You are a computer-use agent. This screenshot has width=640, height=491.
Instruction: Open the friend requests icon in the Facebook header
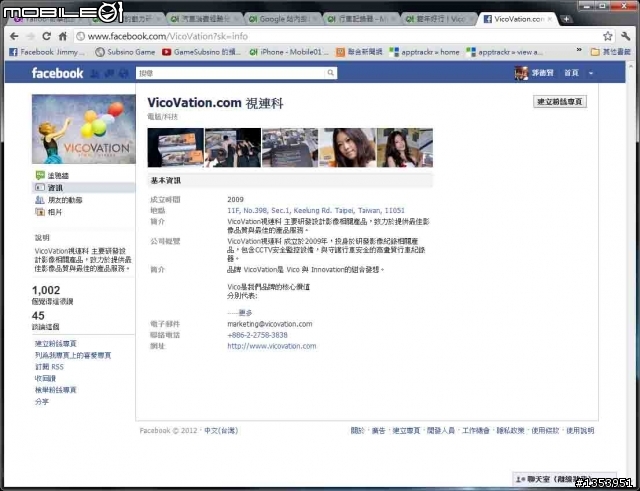click(x=94, y=73)
